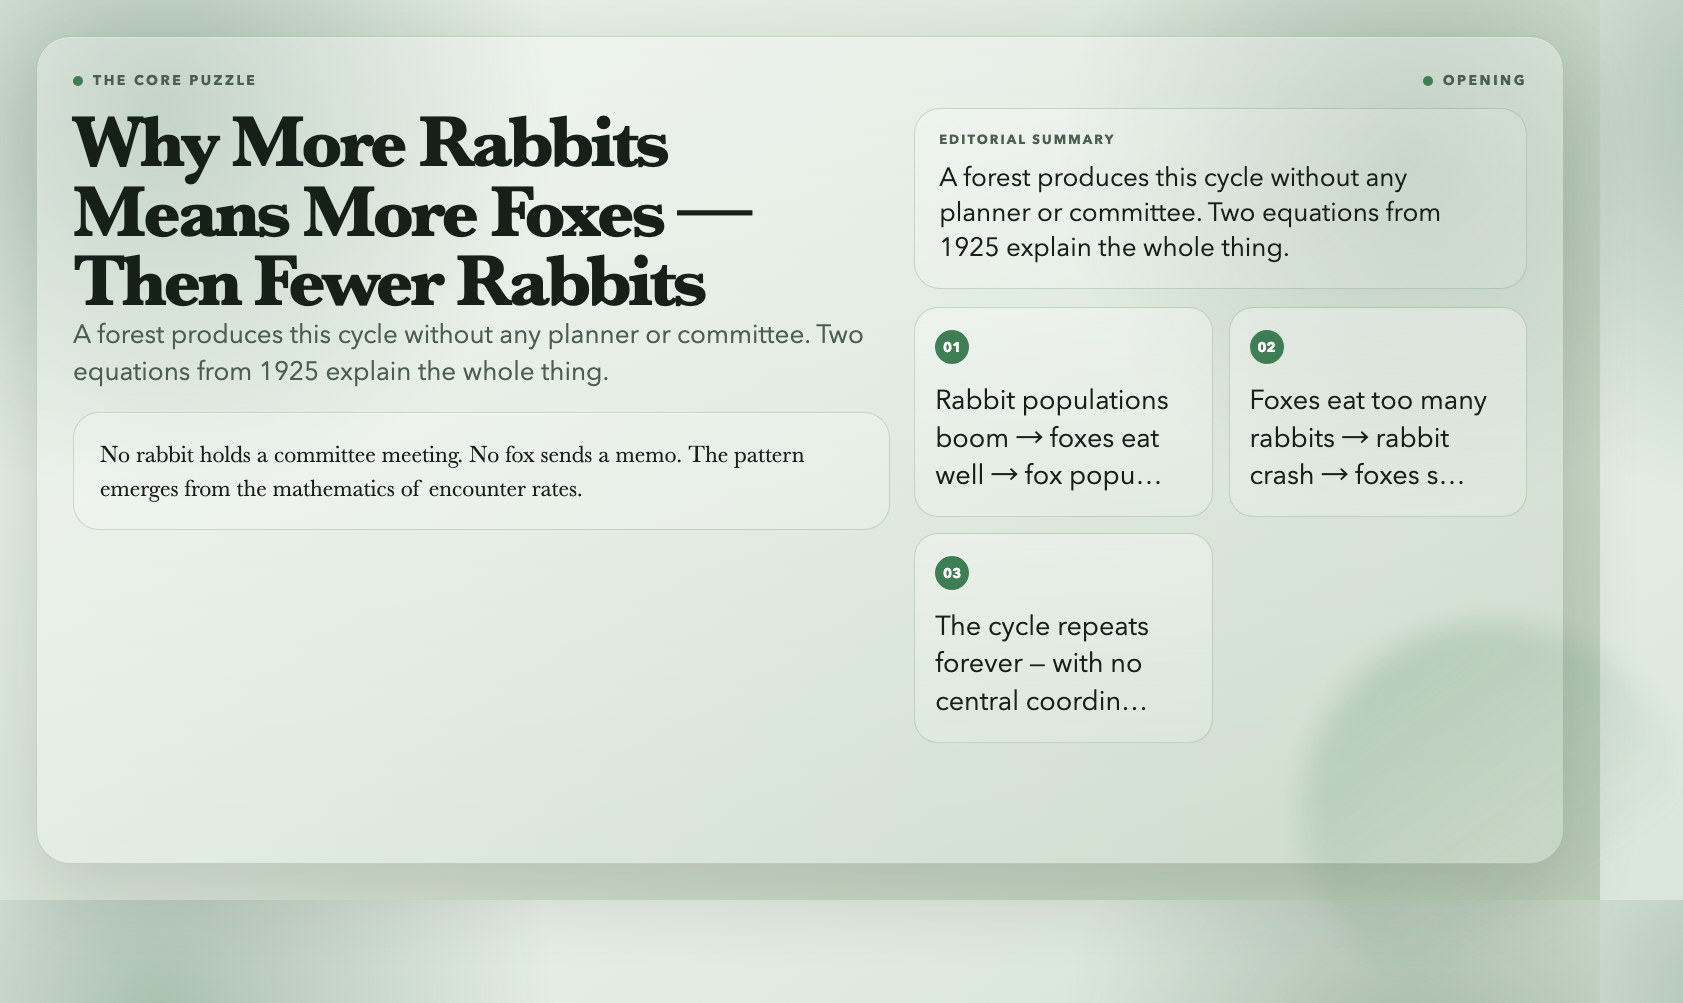Click the green dot beside OPENING
Screen dimensions: 1683x1003
coord(1428,81)
